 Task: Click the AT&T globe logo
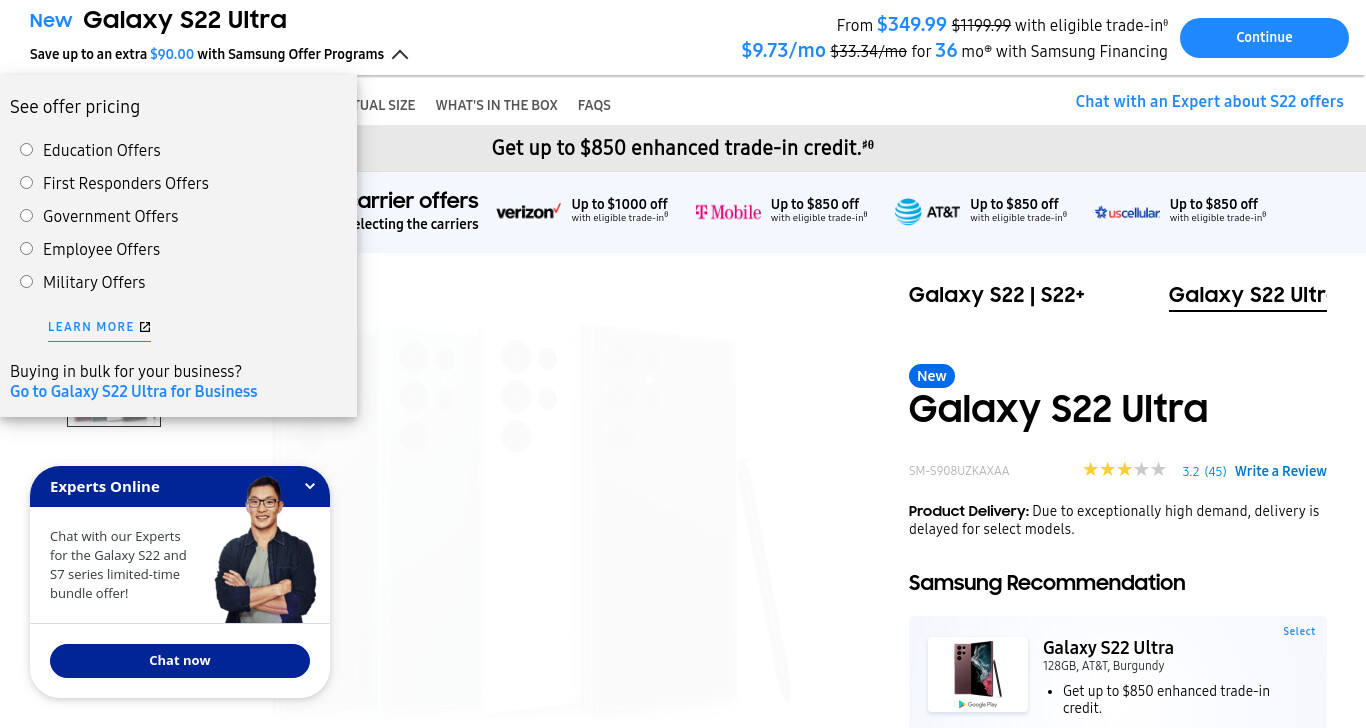tap(908, 212)
